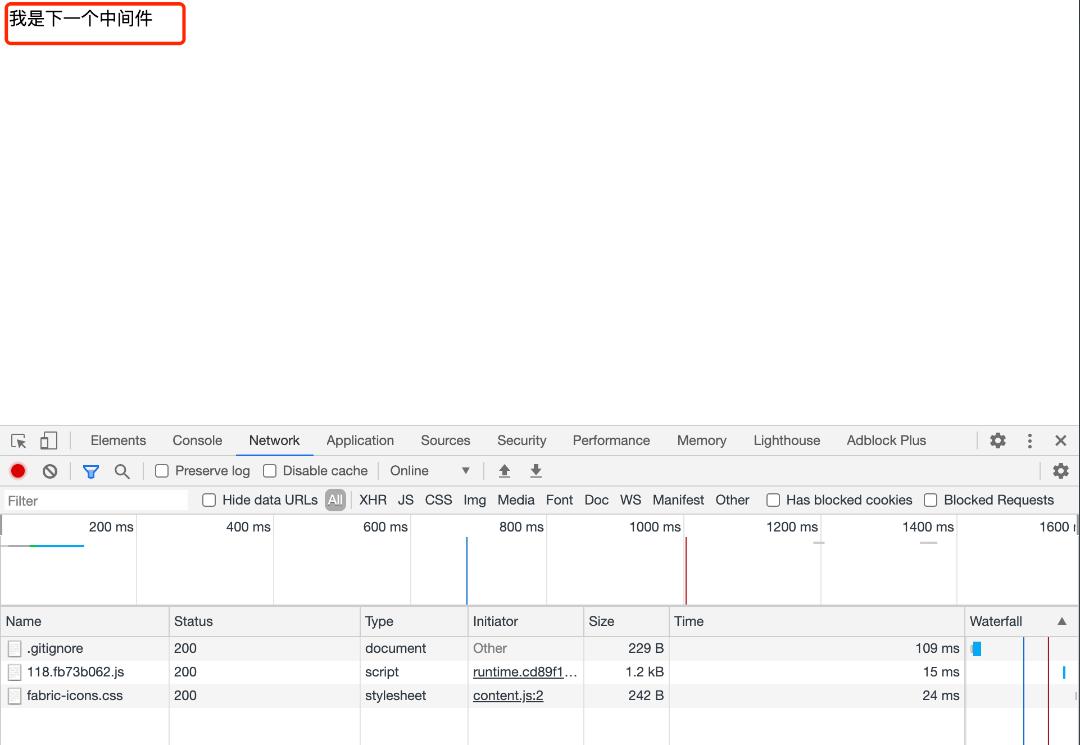Check the Hide data URLs option
Screen dimensions: 1080x745
[209, 500]
